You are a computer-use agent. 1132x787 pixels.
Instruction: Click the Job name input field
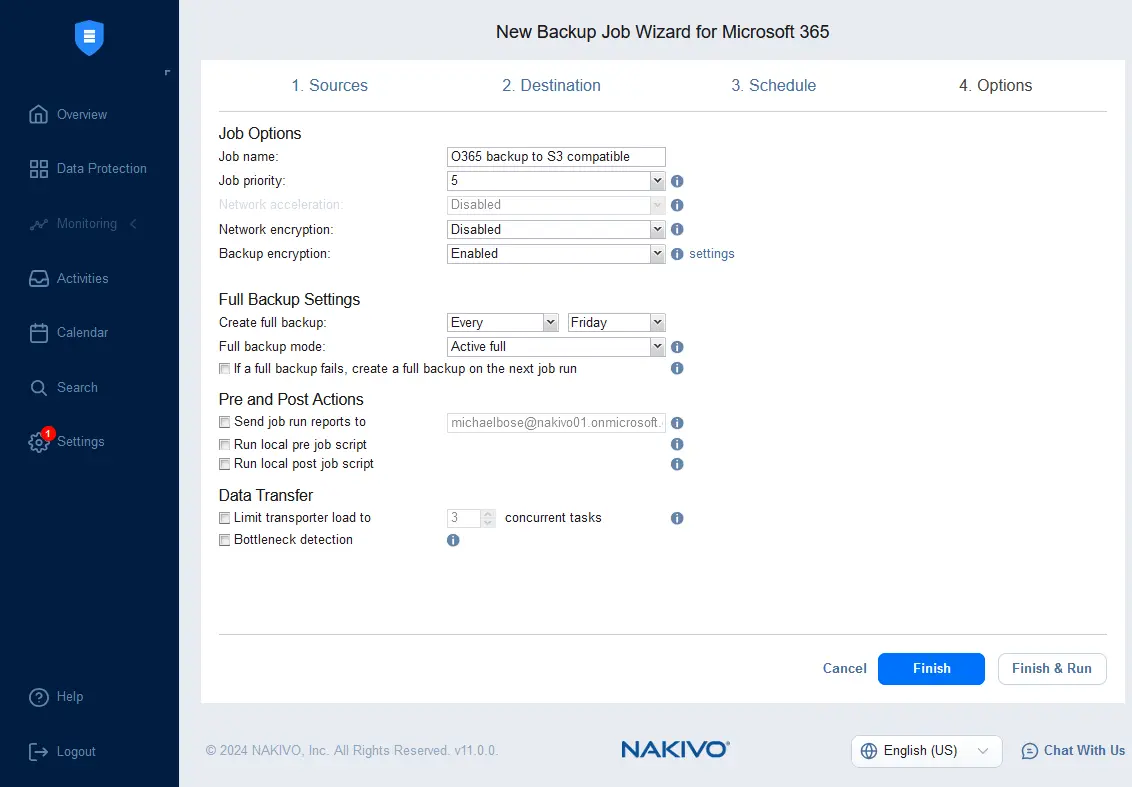[x=556, y=157]
